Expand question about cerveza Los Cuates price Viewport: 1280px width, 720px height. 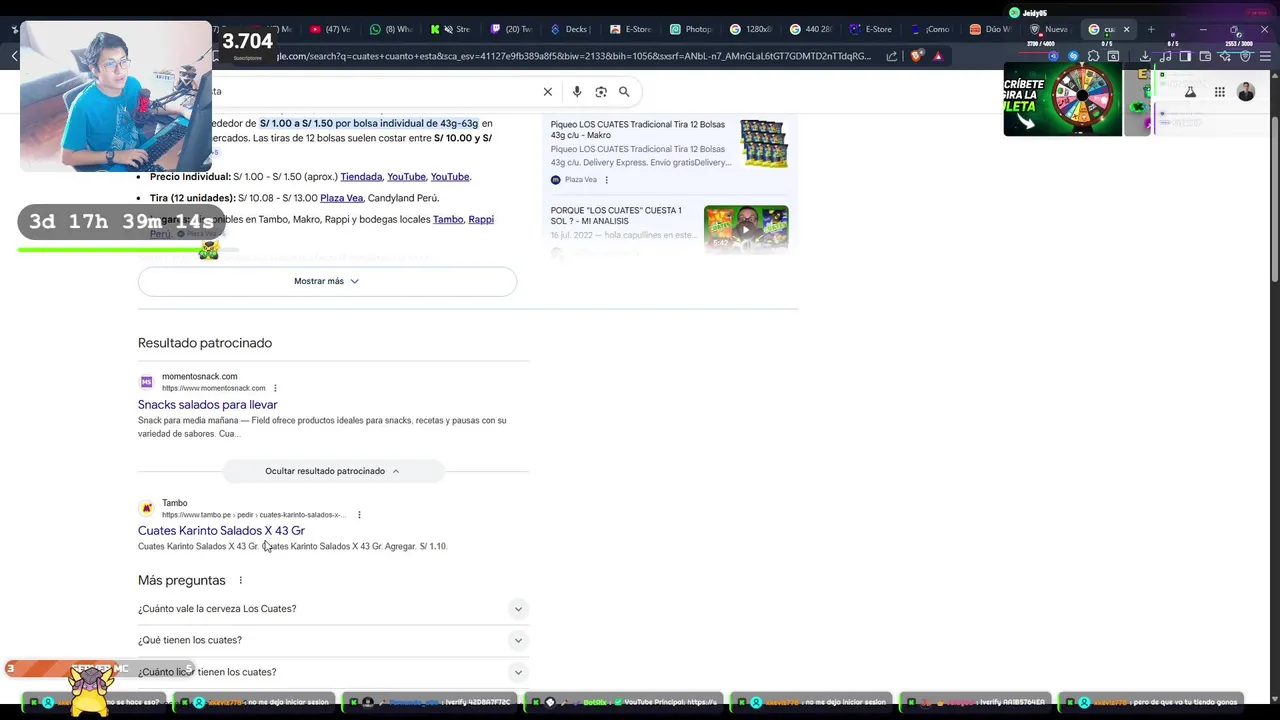[333, 609]
